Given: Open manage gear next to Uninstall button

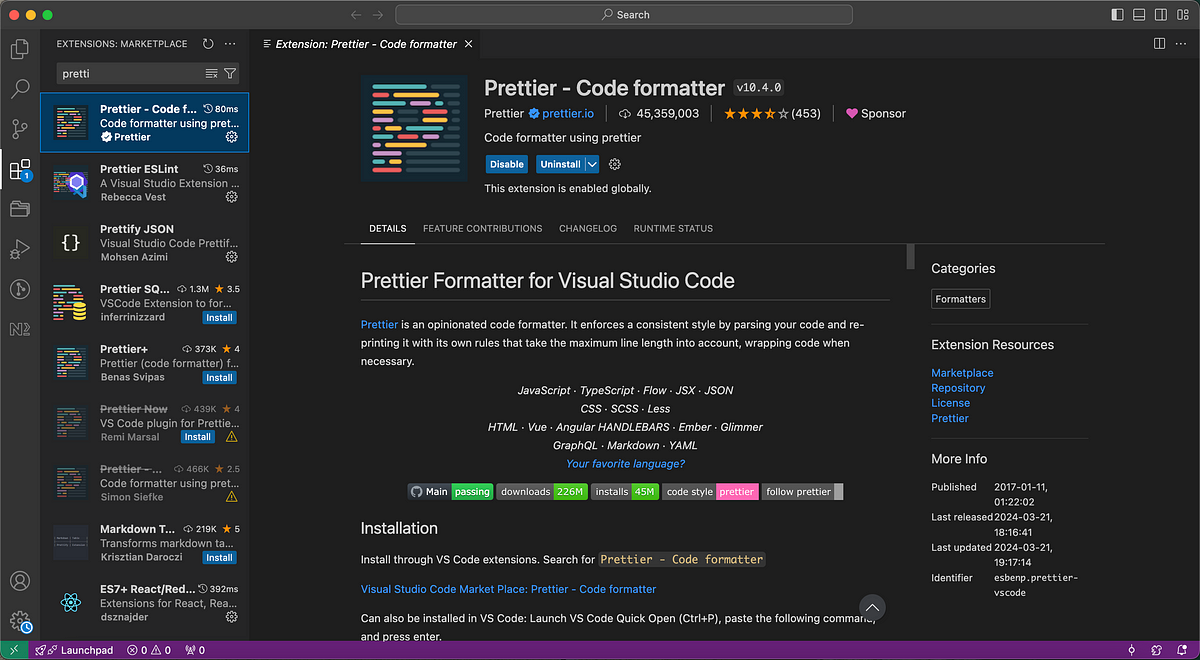Looking at the screenshot, I should tap(615, 164).
